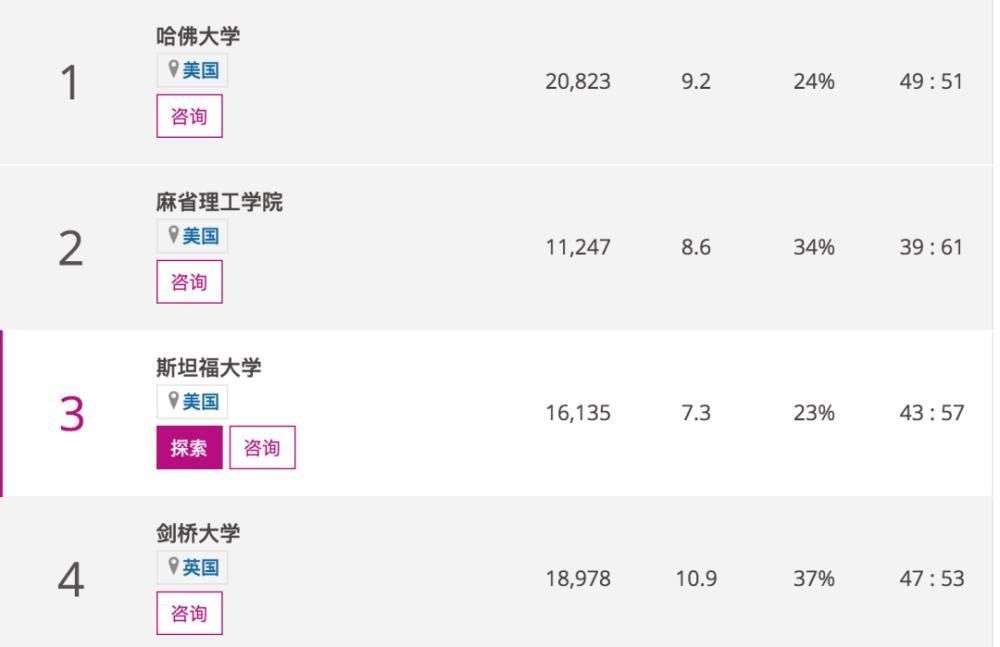Click the 20,823 student count for Harvard
1000x647 pixels.
(578, 82)
